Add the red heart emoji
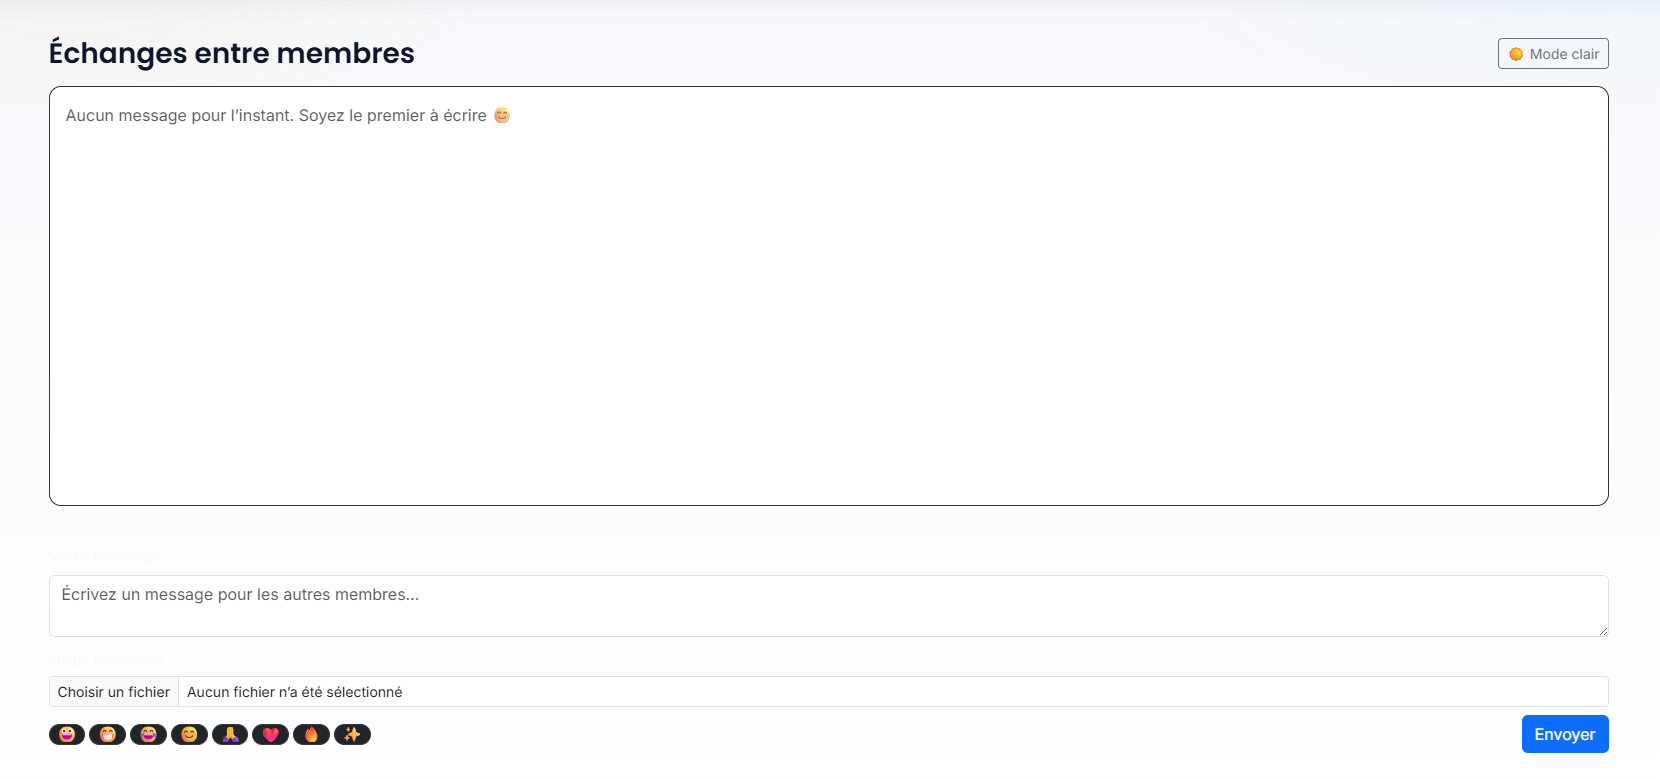The image size is (1660, 779). (x=270, y=735)
